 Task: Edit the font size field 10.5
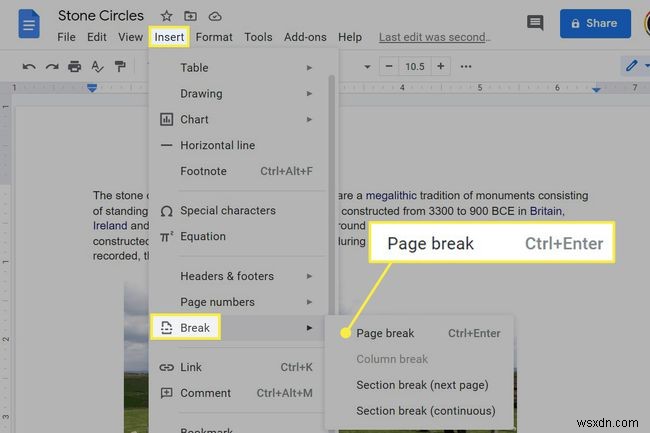(415, 66)
